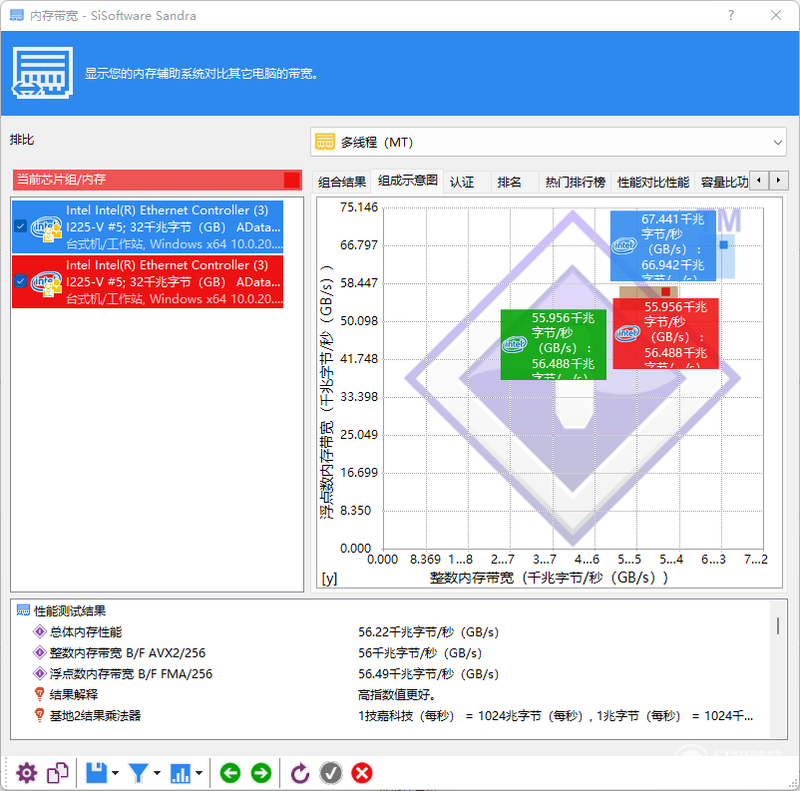Click the bar chart icon

(180, 773)
